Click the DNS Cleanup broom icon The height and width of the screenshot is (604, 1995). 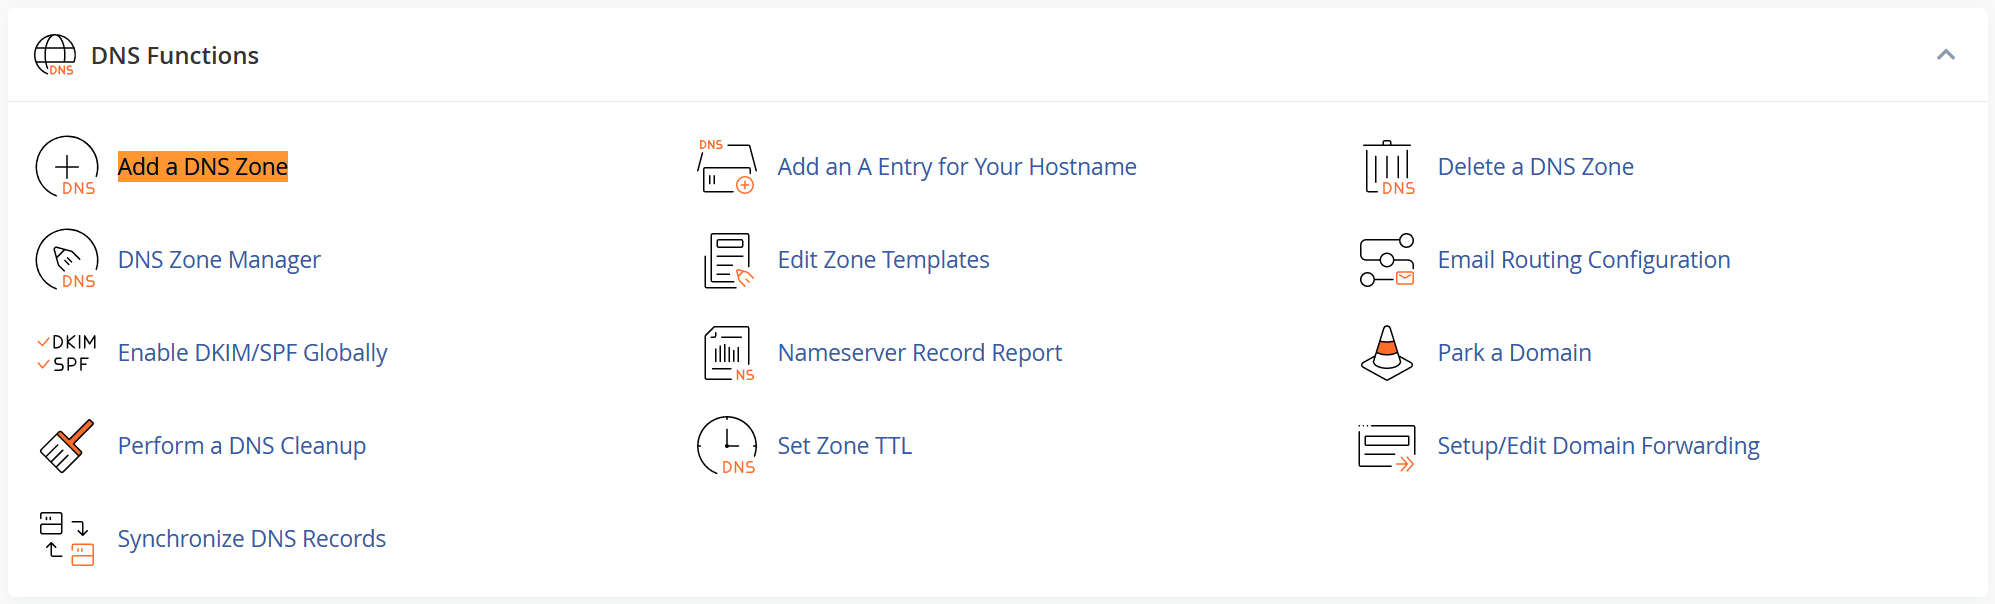pyautogui.click(x=67, y=445)
